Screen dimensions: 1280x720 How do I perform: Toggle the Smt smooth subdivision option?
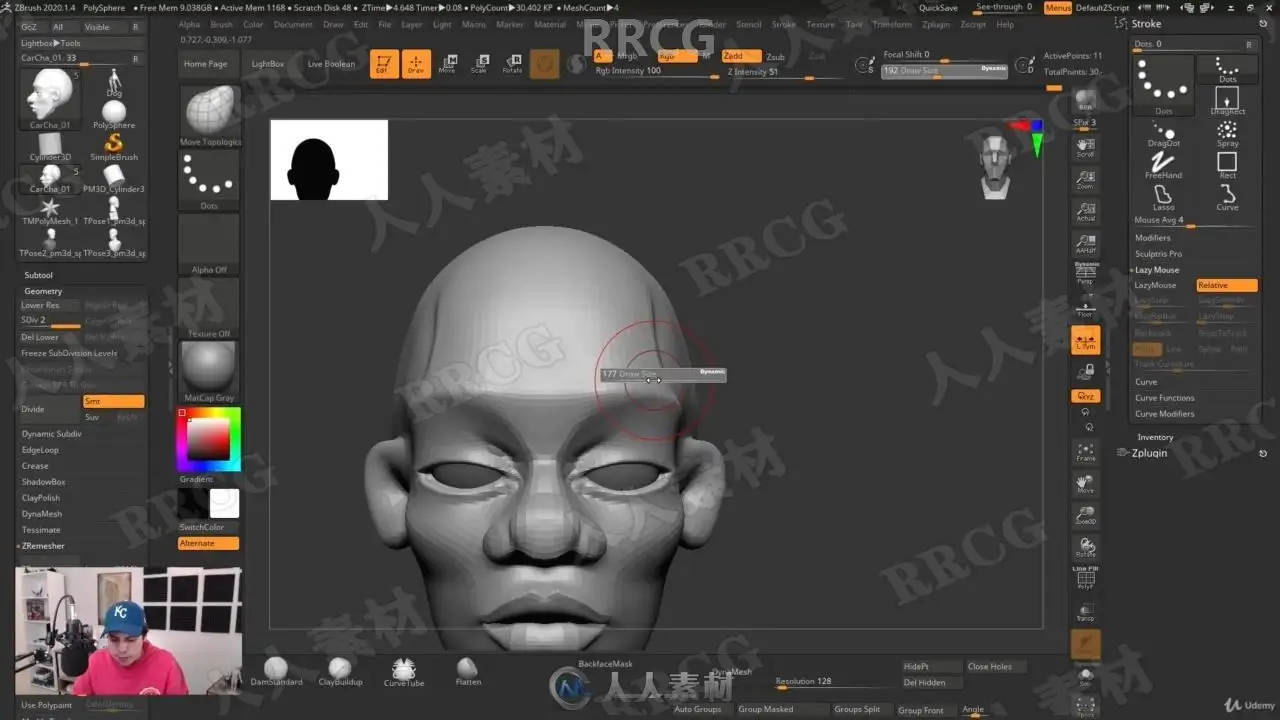(x=113, y=401)
